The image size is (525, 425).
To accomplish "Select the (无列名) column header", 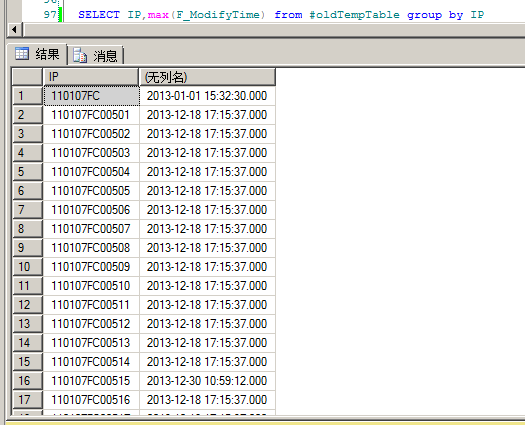I will (207, 77).
